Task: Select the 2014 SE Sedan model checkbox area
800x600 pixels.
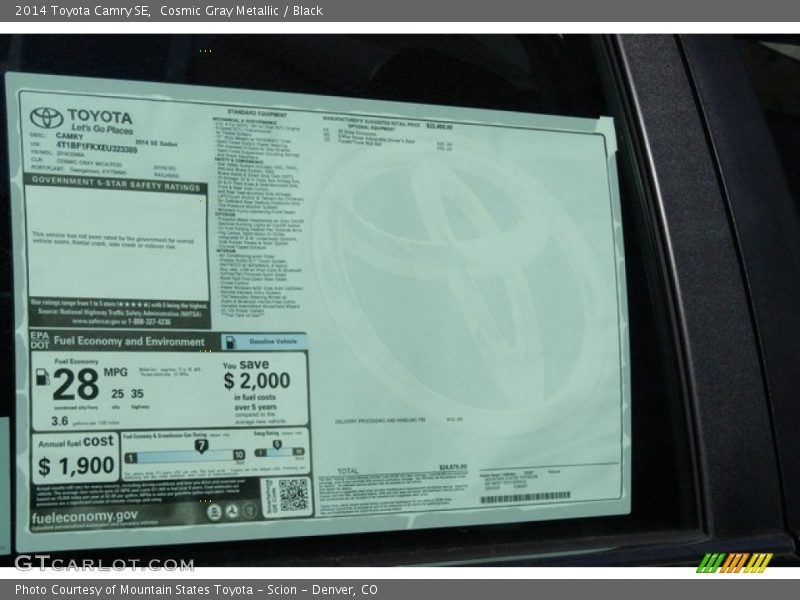Action: (156, 142)
